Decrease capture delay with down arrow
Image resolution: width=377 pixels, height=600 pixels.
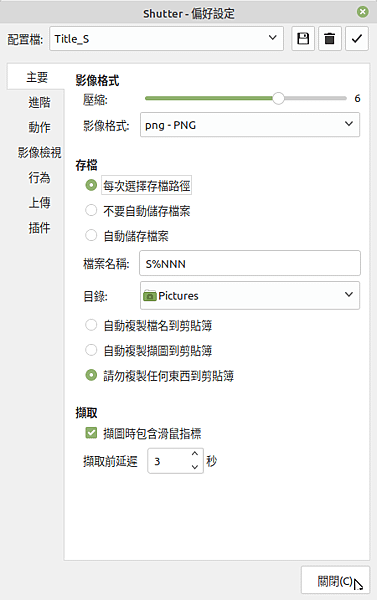[x=195, y=467]
